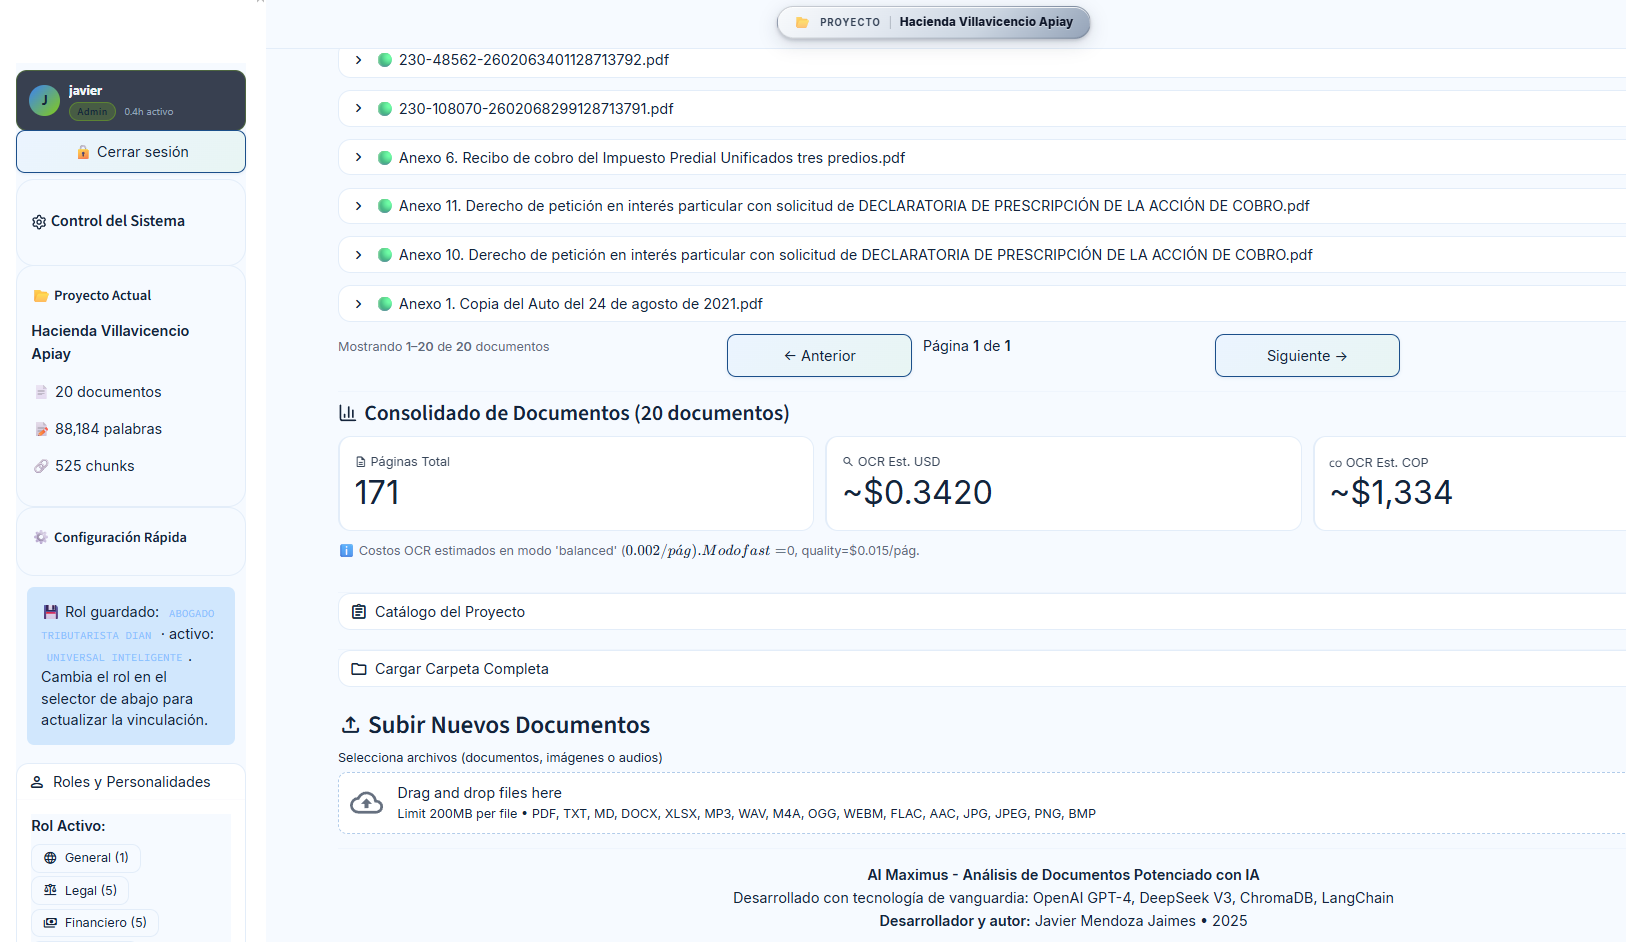This screenshot has height=942, width=1626.
Task: Expand Cargar Carpeta Completa
Action: [982, 669]
